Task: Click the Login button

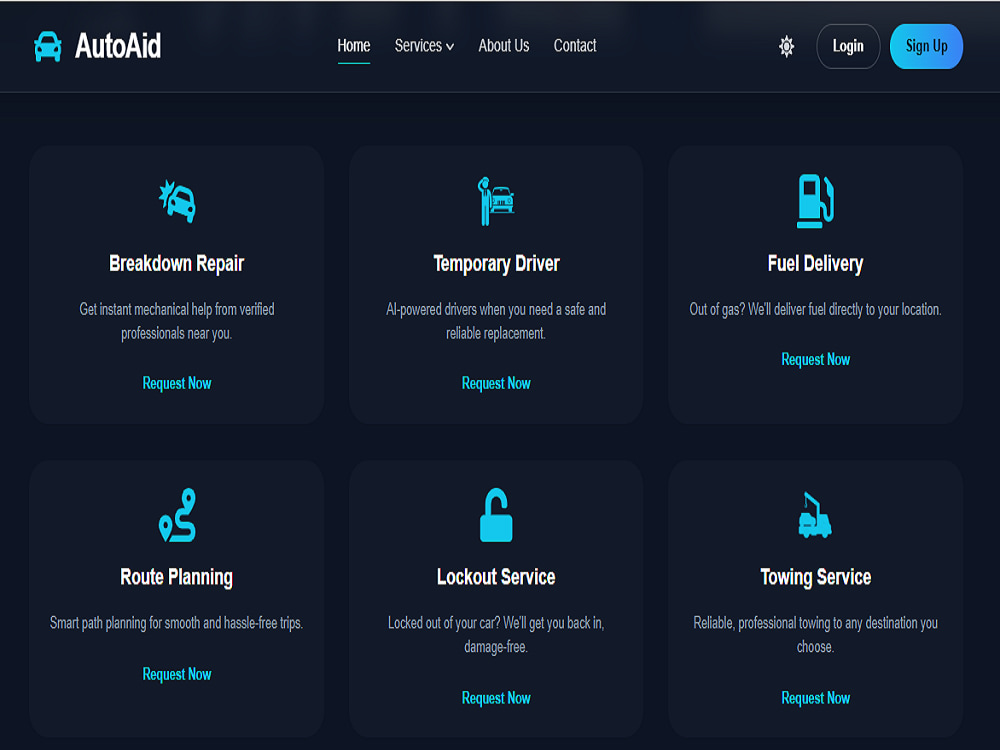Action: [x=848, y=47]
